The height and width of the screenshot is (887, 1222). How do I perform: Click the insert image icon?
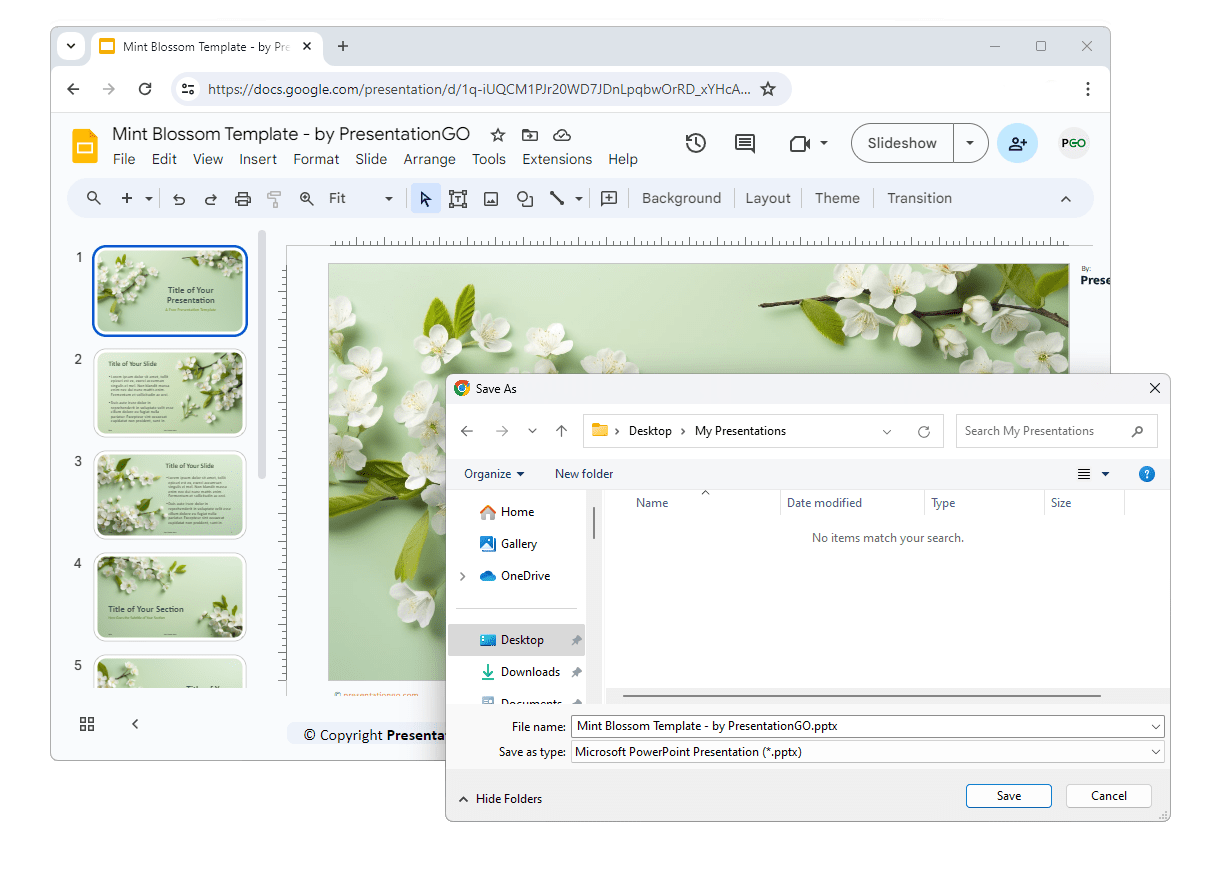tap(491, 199)
